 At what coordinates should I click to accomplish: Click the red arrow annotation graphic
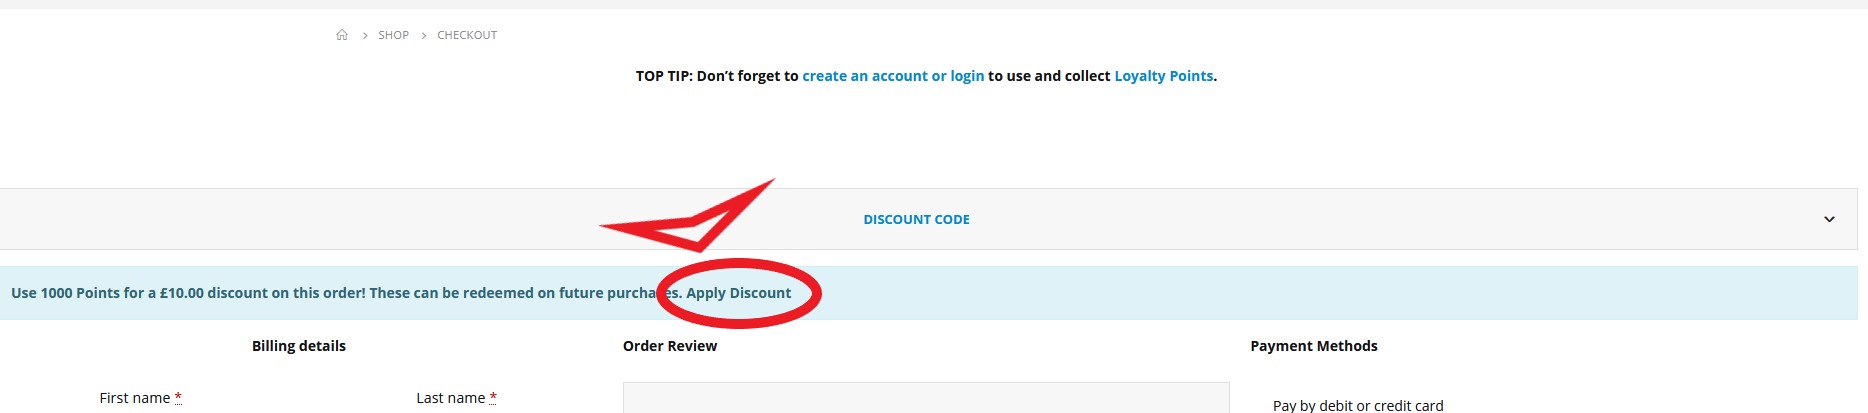pyautogui.click(x=688, y=216)
